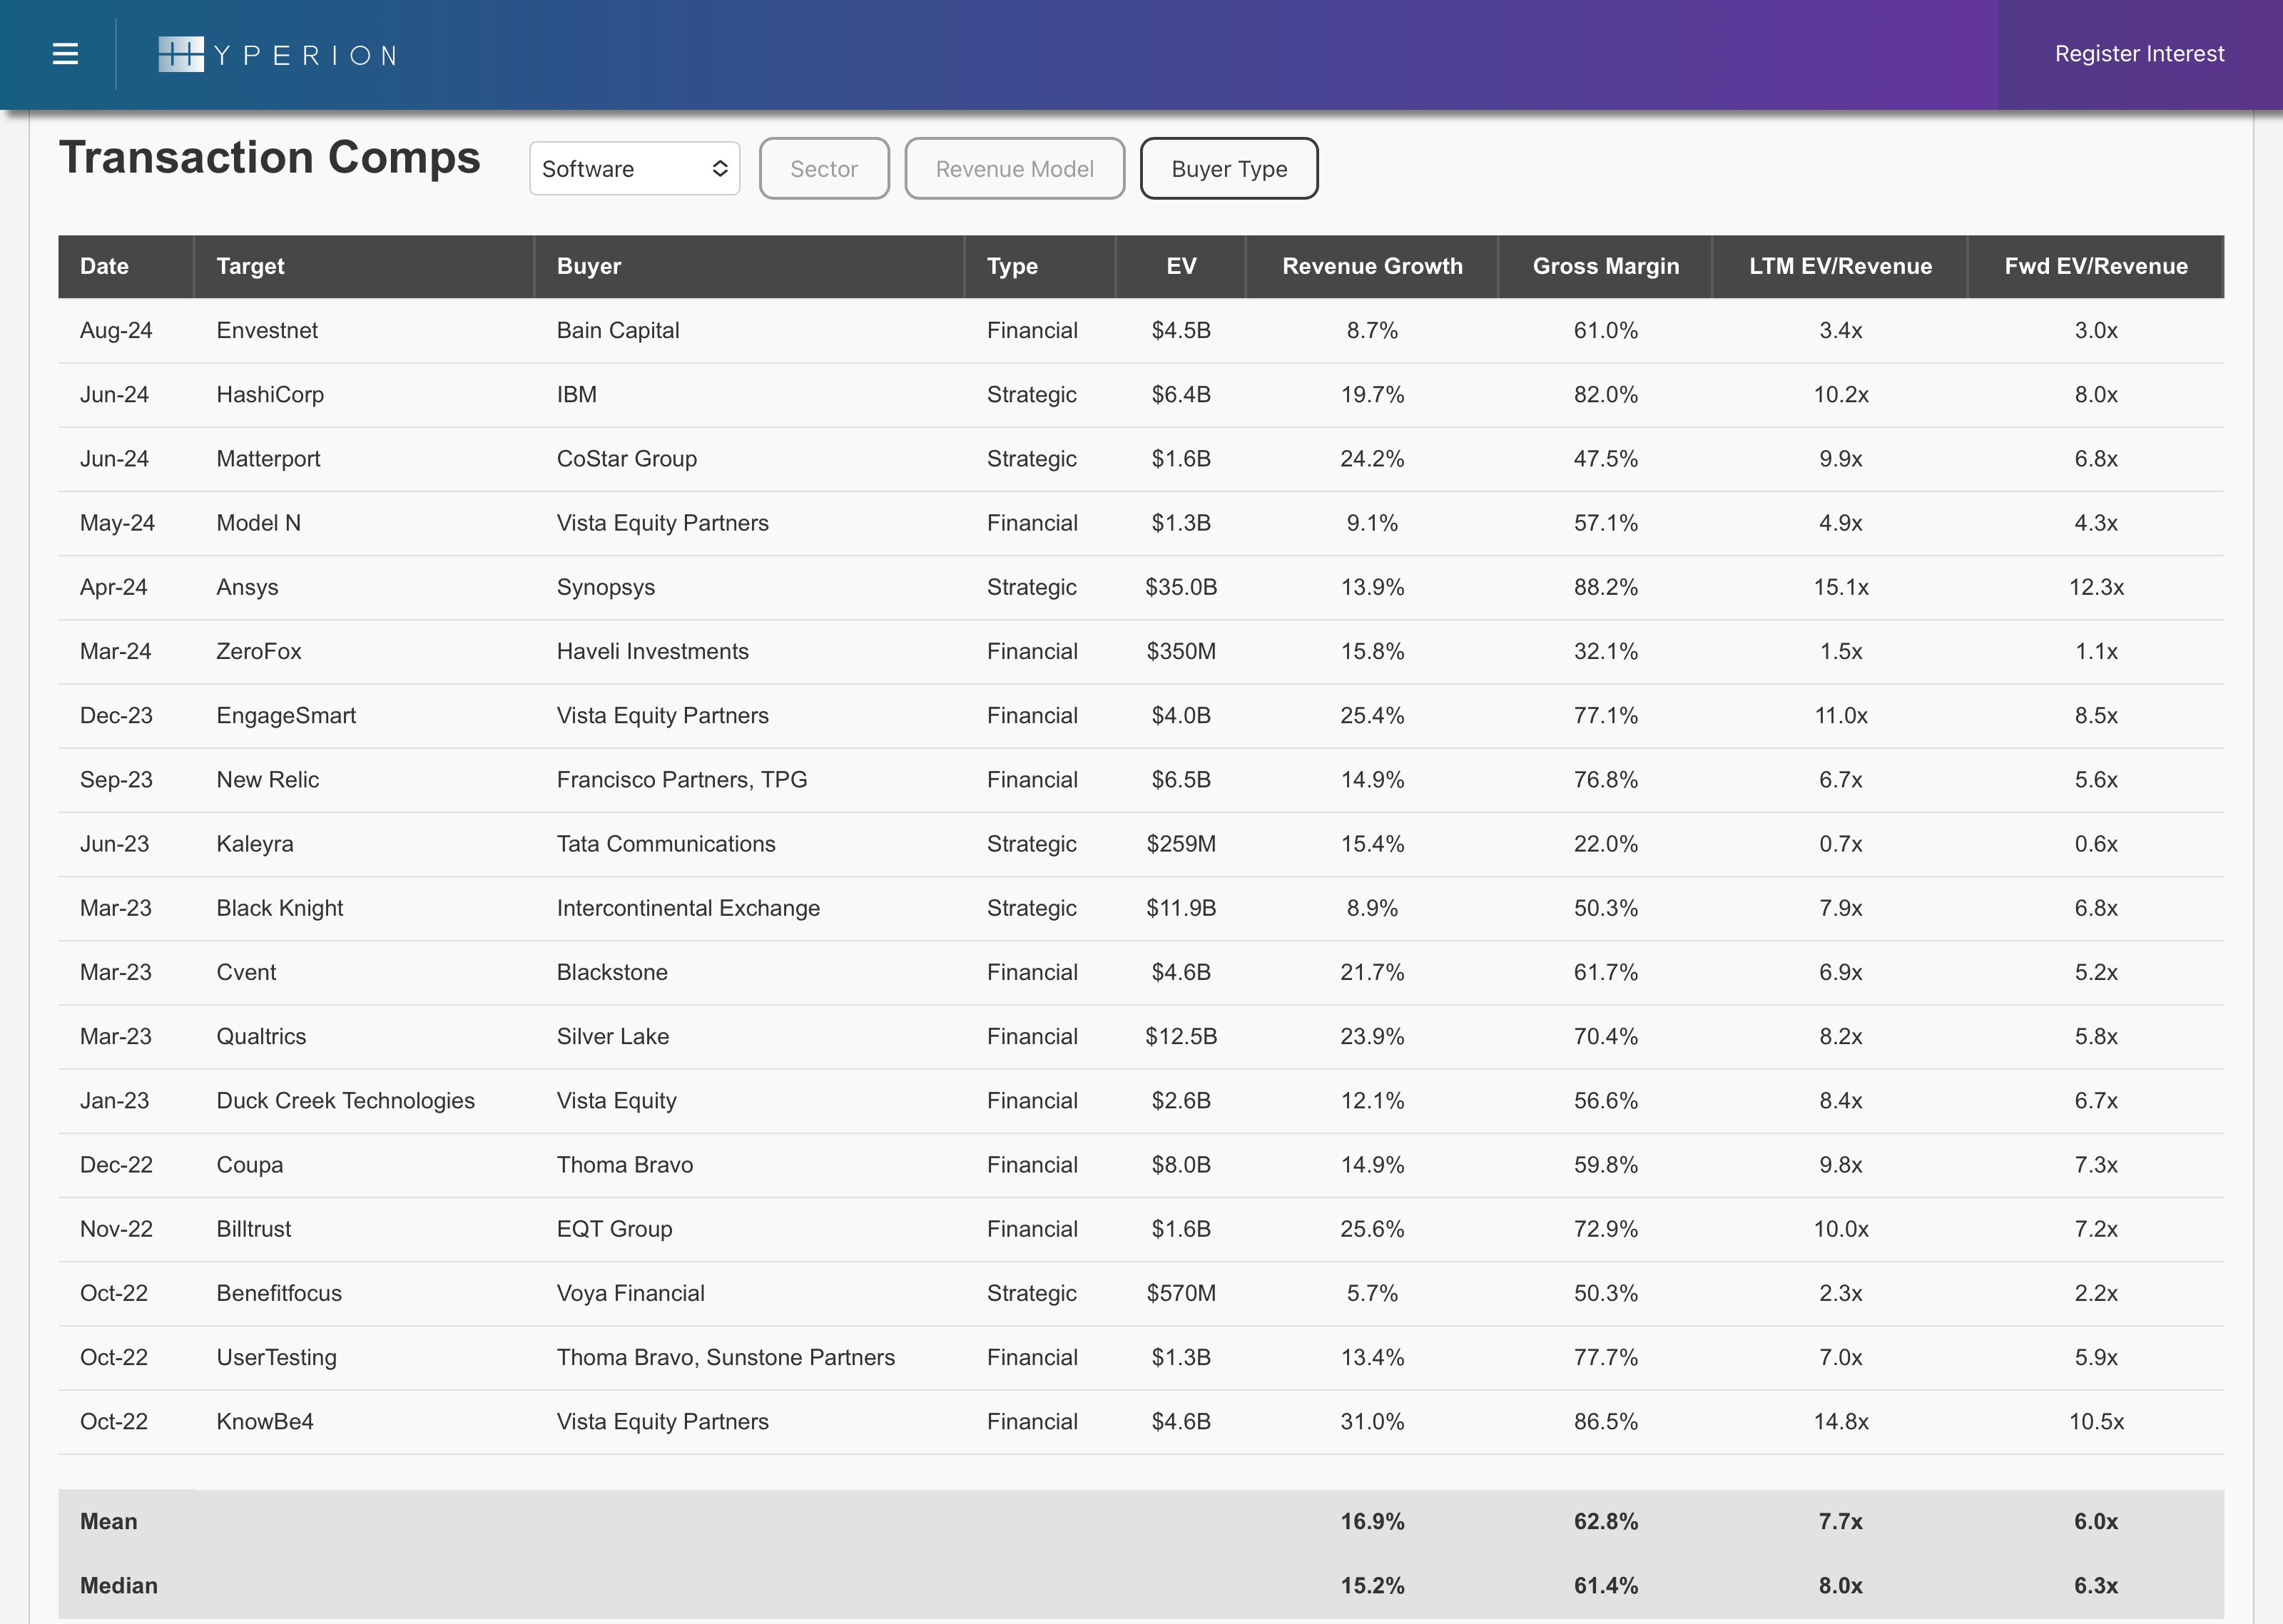
Task: Sort by Fwd EV/Revenue column header
Action: click(x=2096, y=266)
